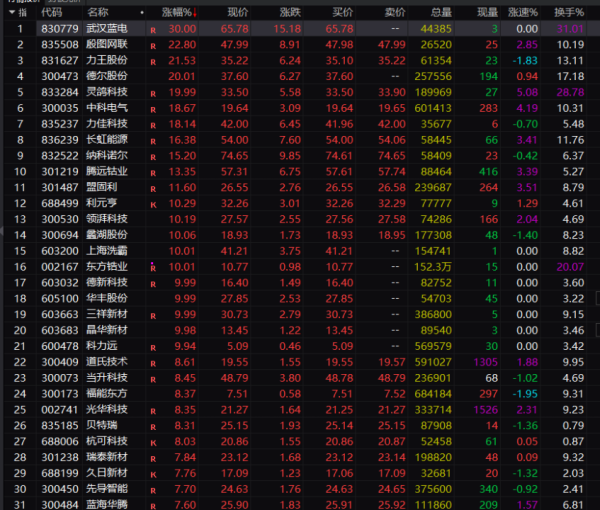Click the R marker beside 科力远
The image size is (600, 510).
[x=153, y=347]
